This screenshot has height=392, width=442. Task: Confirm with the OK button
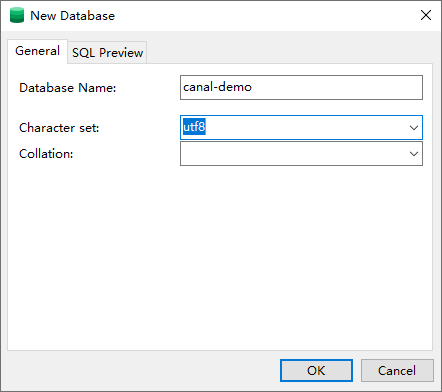pos(316,370)
